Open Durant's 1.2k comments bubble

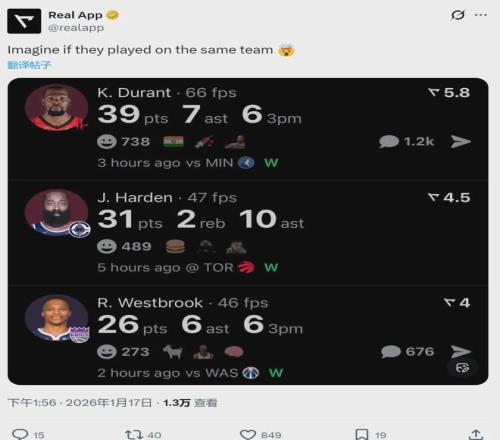click(x=406, y=142)
